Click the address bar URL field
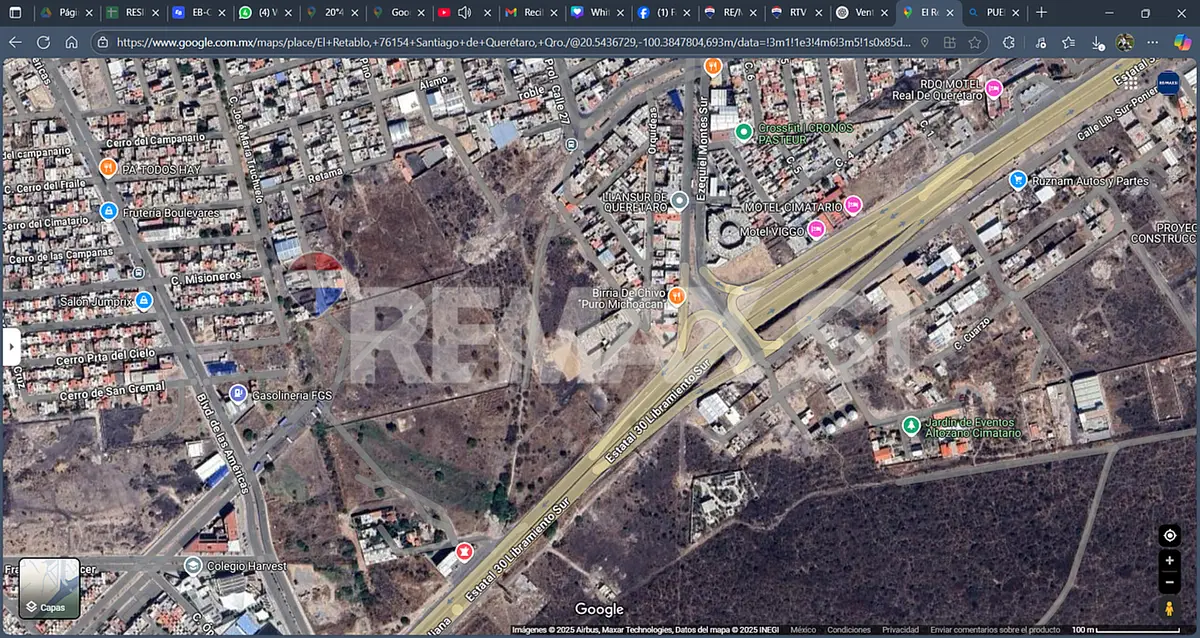Viewport: 1200px width, 638px height. point(512,43)
